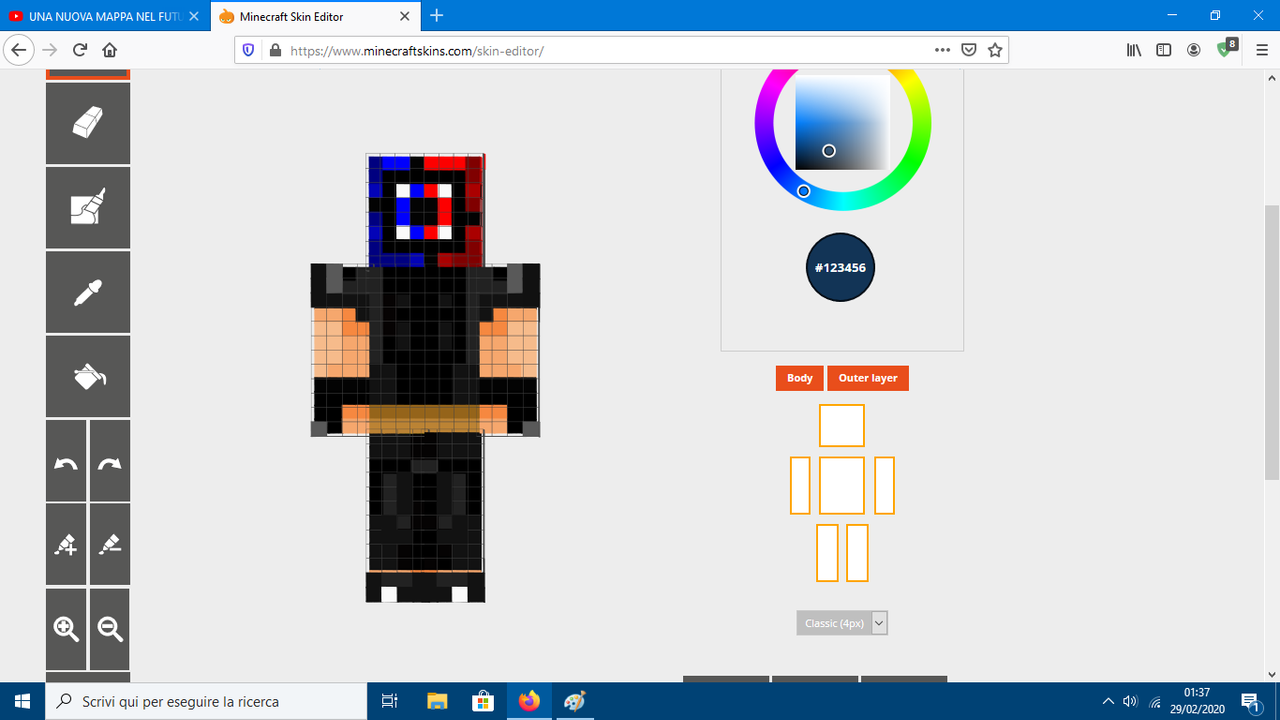Select the Darken brush tool
Image resolution: width=1280 pixels, height=720 pixels.
(x=109, y=543)
